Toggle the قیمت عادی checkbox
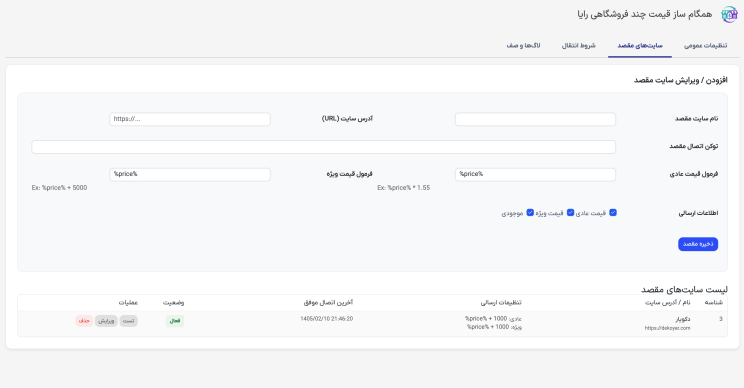 (613, 212)
